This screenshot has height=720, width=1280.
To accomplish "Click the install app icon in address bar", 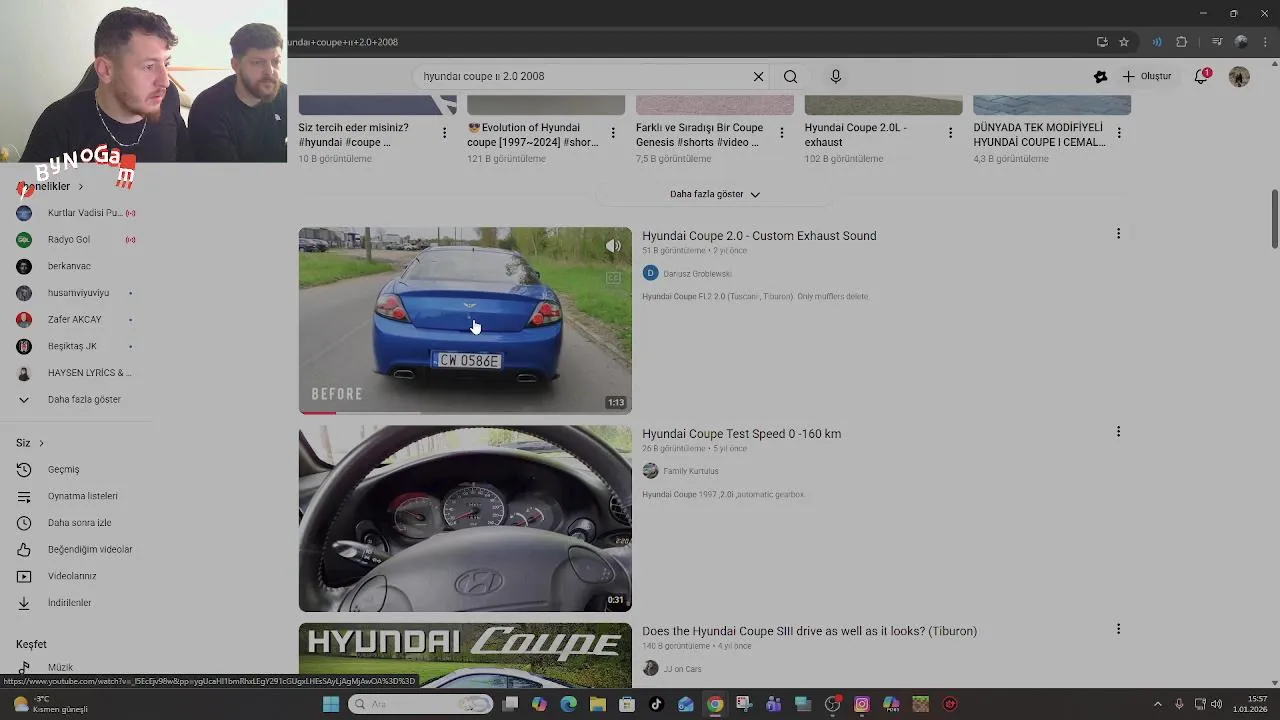I will (1102, 42).
